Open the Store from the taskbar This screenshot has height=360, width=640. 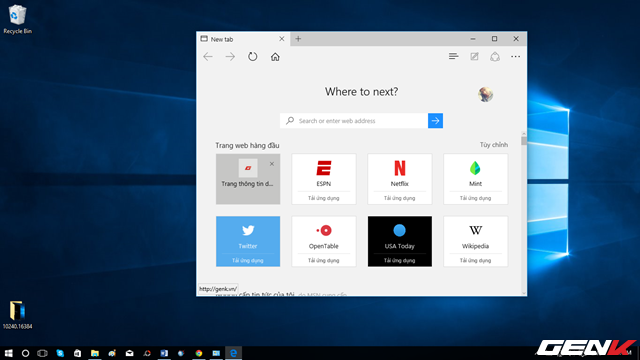pyautogui.click(x=77, y=353)
